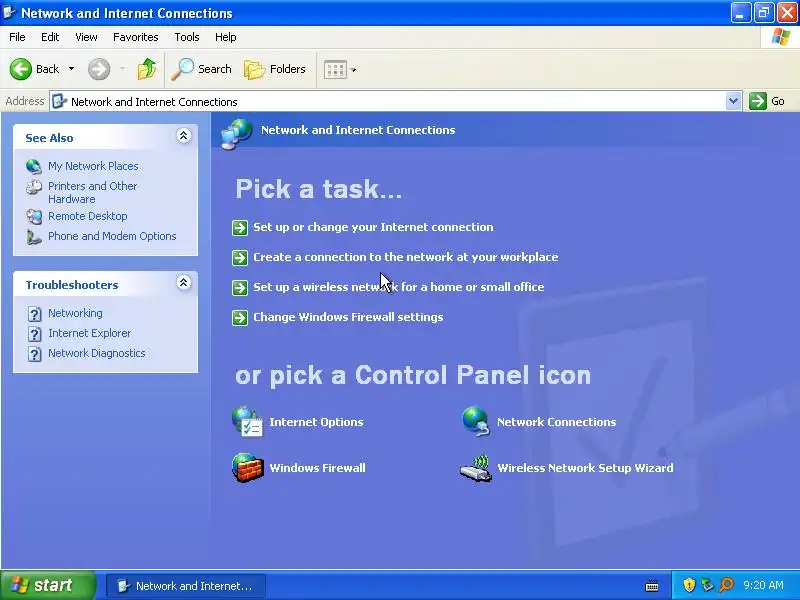Click the title bar window icon
The height and width of the screenshot is (600, 800).
pos(9,12)
